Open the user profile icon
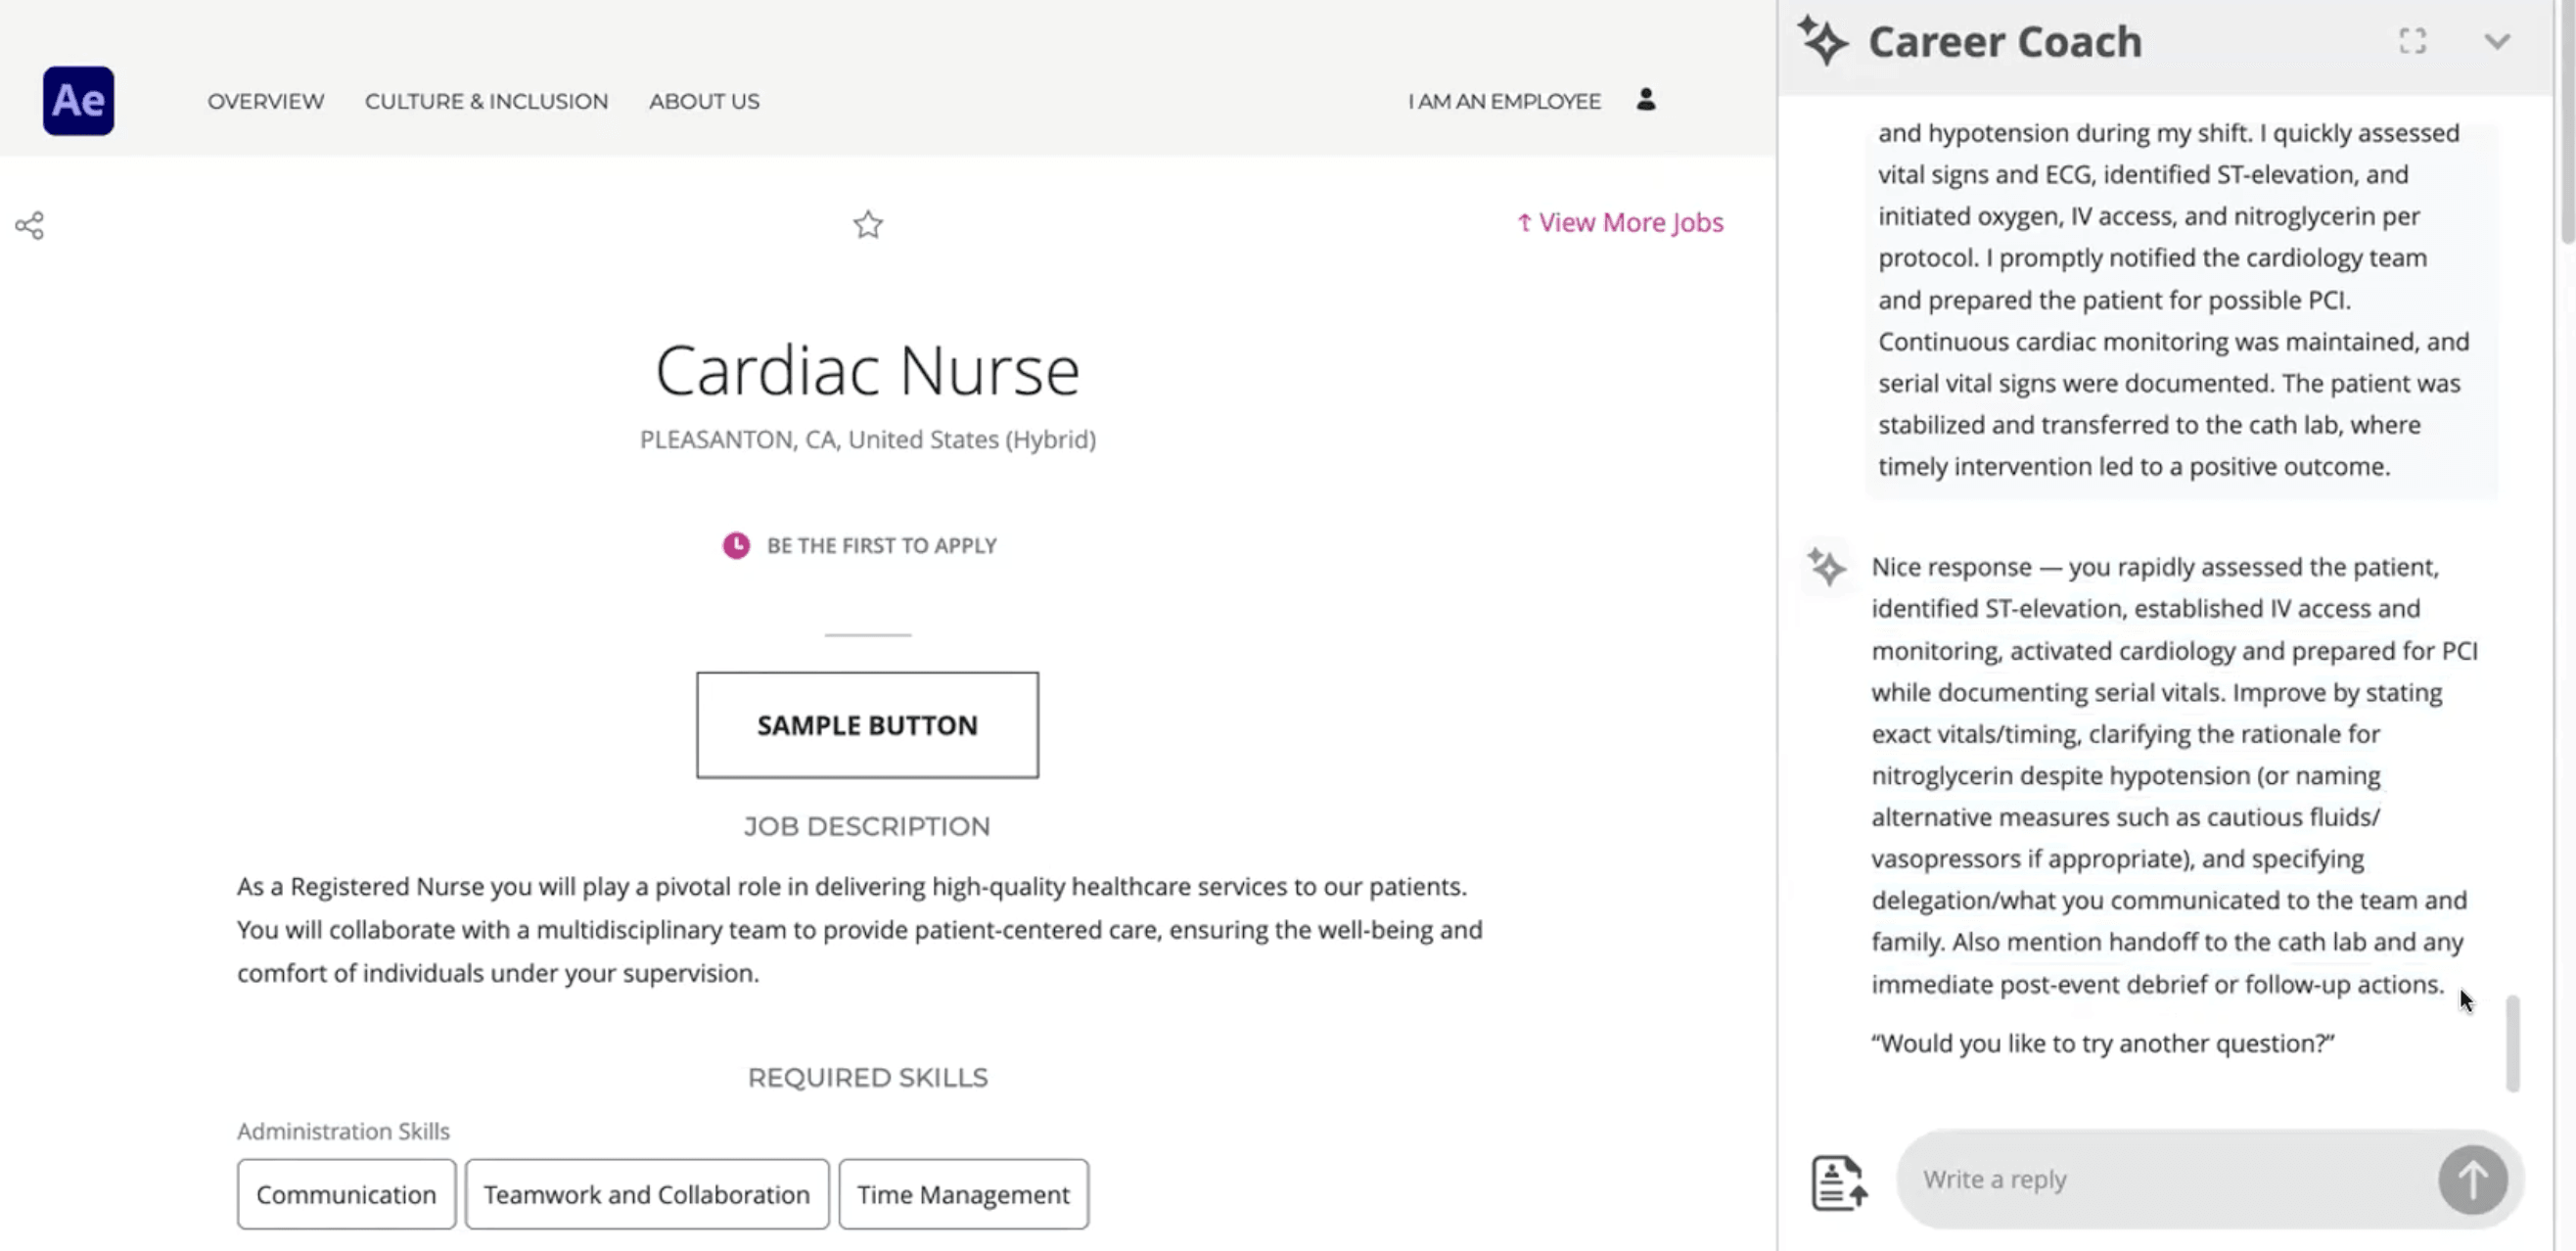The height and width of the screenshot is (1251, 2576). point(1646,100)
